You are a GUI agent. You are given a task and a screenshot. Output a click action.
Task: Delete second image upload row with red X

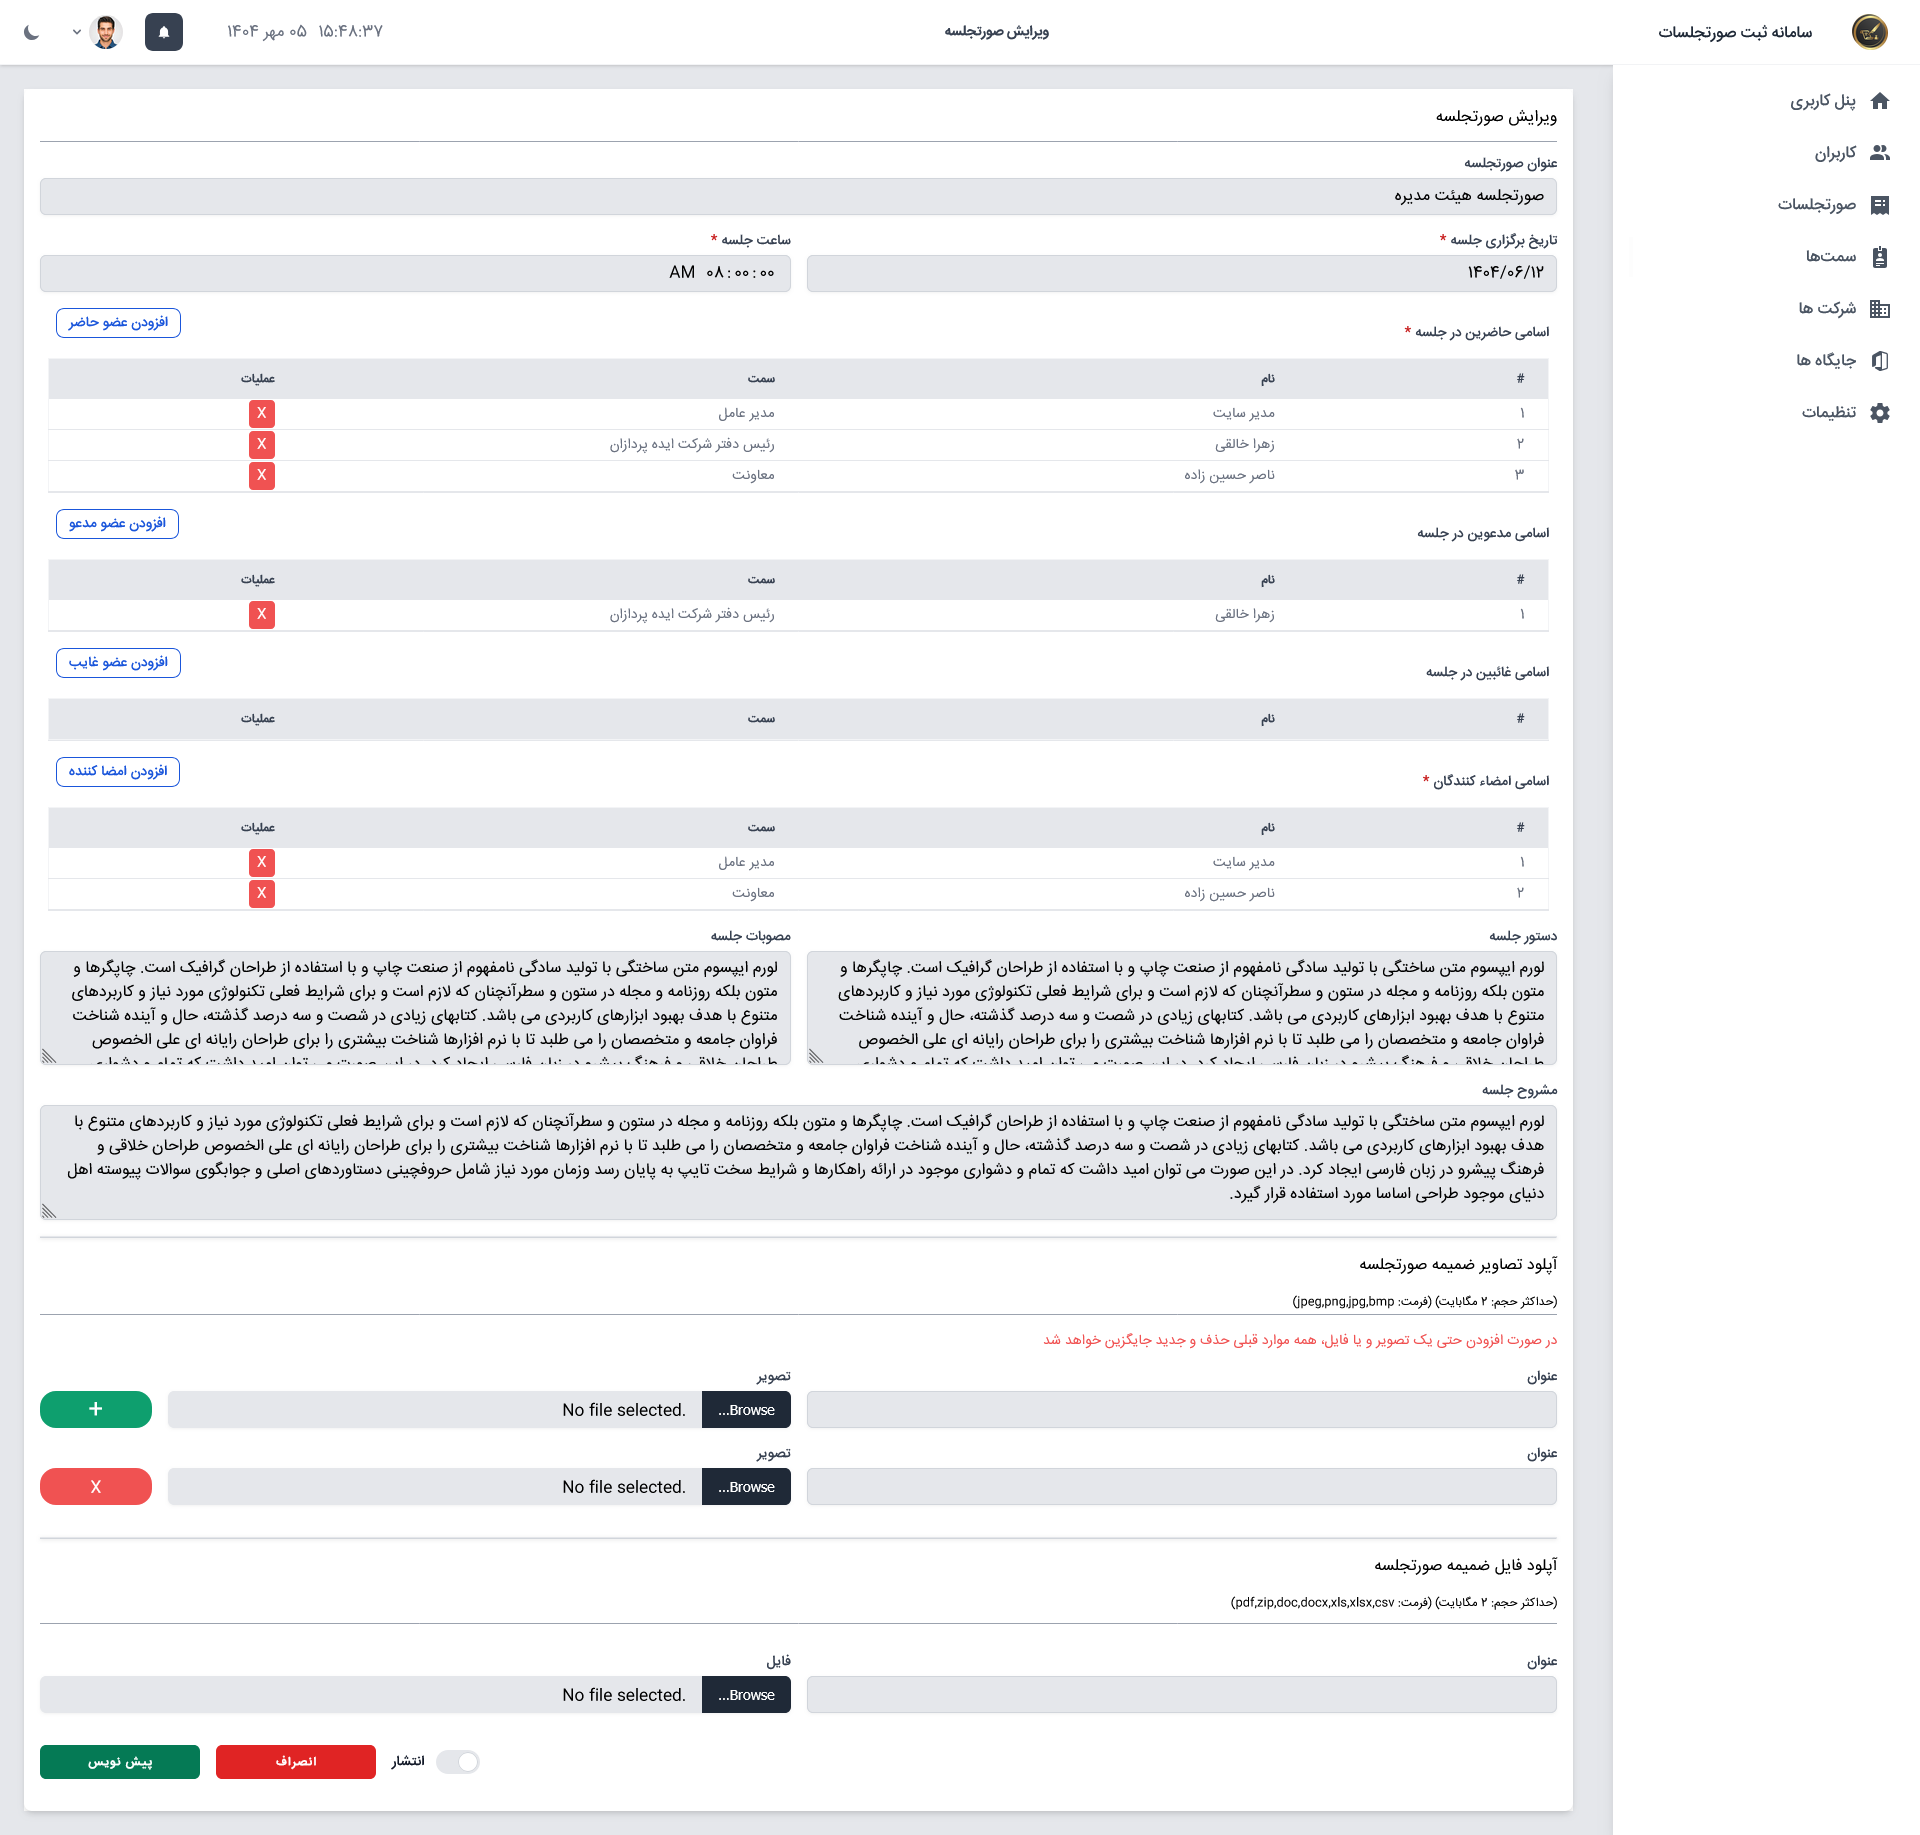96,1487
